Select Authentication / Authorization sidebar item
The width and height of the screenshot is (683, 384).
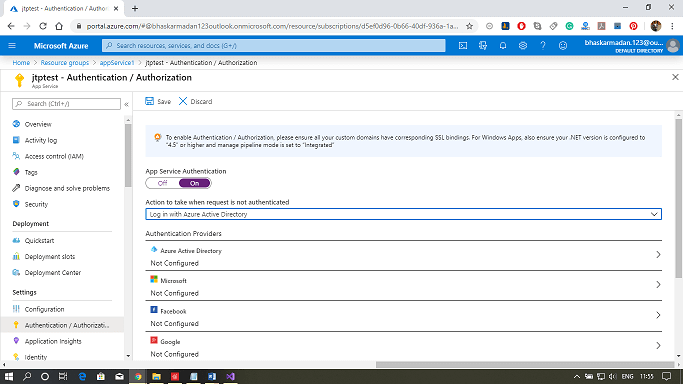tap(62, 325)
